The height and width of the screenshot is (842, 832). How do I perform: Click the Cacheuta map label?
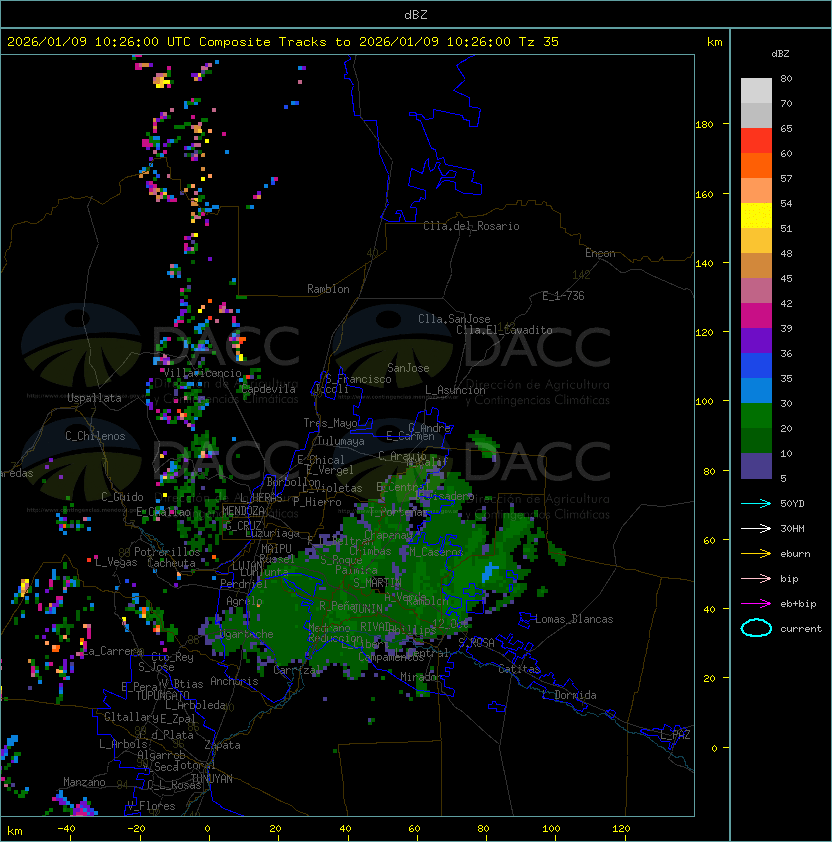[171, 563]
